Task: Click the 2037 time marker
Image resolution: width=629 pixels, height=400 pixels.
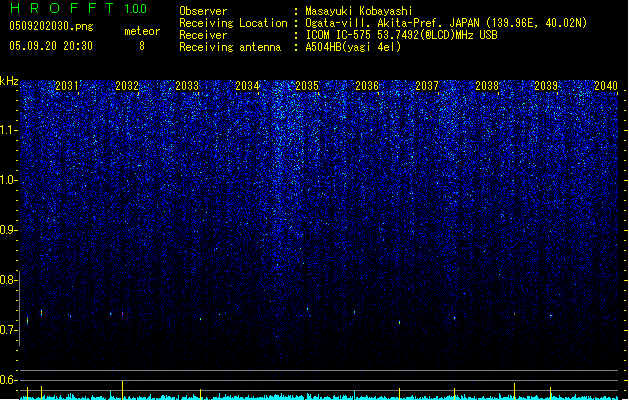Action: (x=427, y=86)
